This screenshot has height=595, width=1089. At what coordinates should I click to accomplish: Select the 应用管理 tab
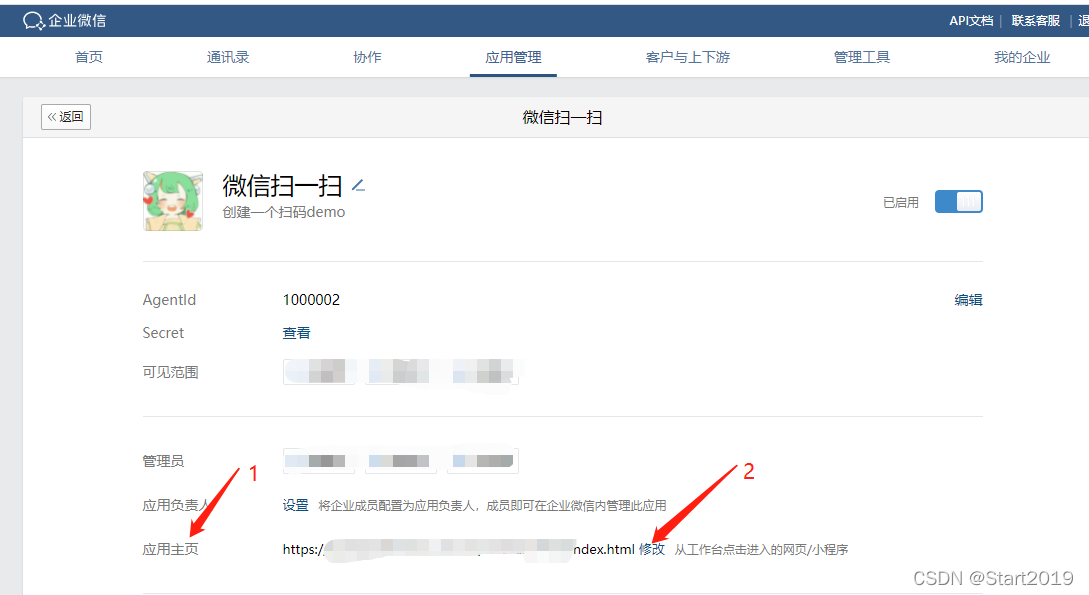tap(513, 57)
